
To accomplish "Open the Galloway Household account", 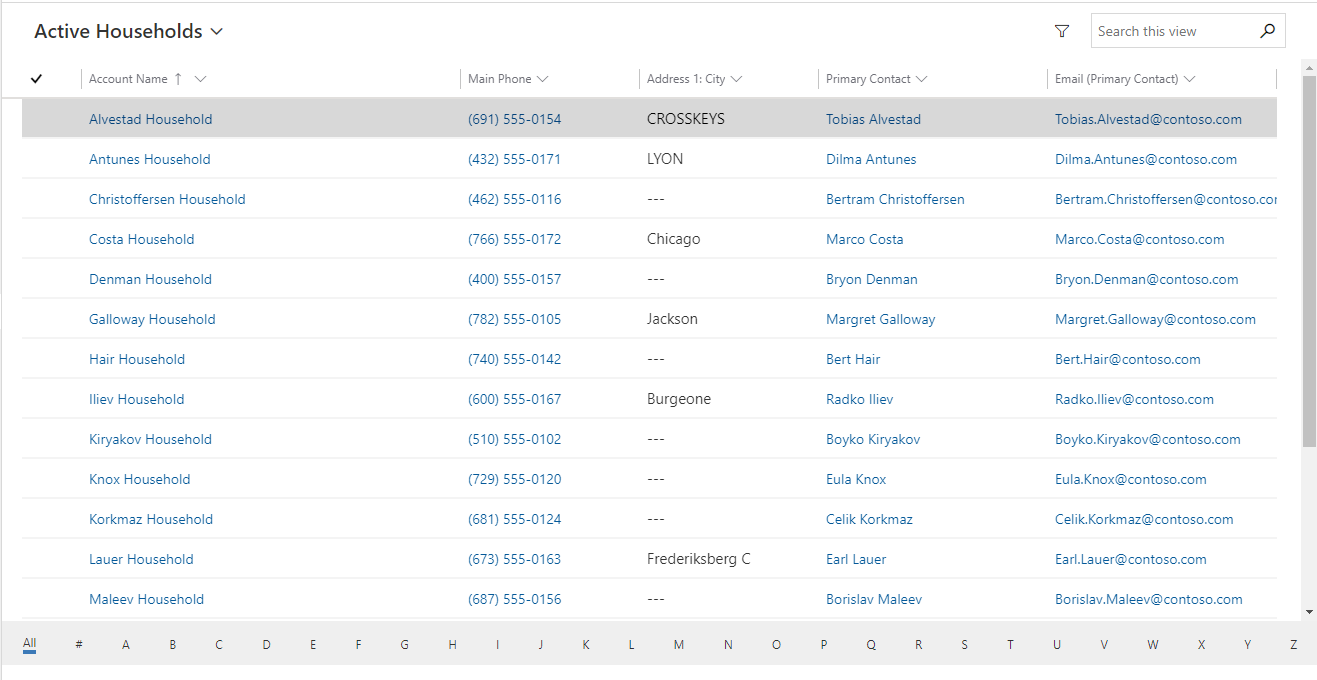I will (152, 319).
